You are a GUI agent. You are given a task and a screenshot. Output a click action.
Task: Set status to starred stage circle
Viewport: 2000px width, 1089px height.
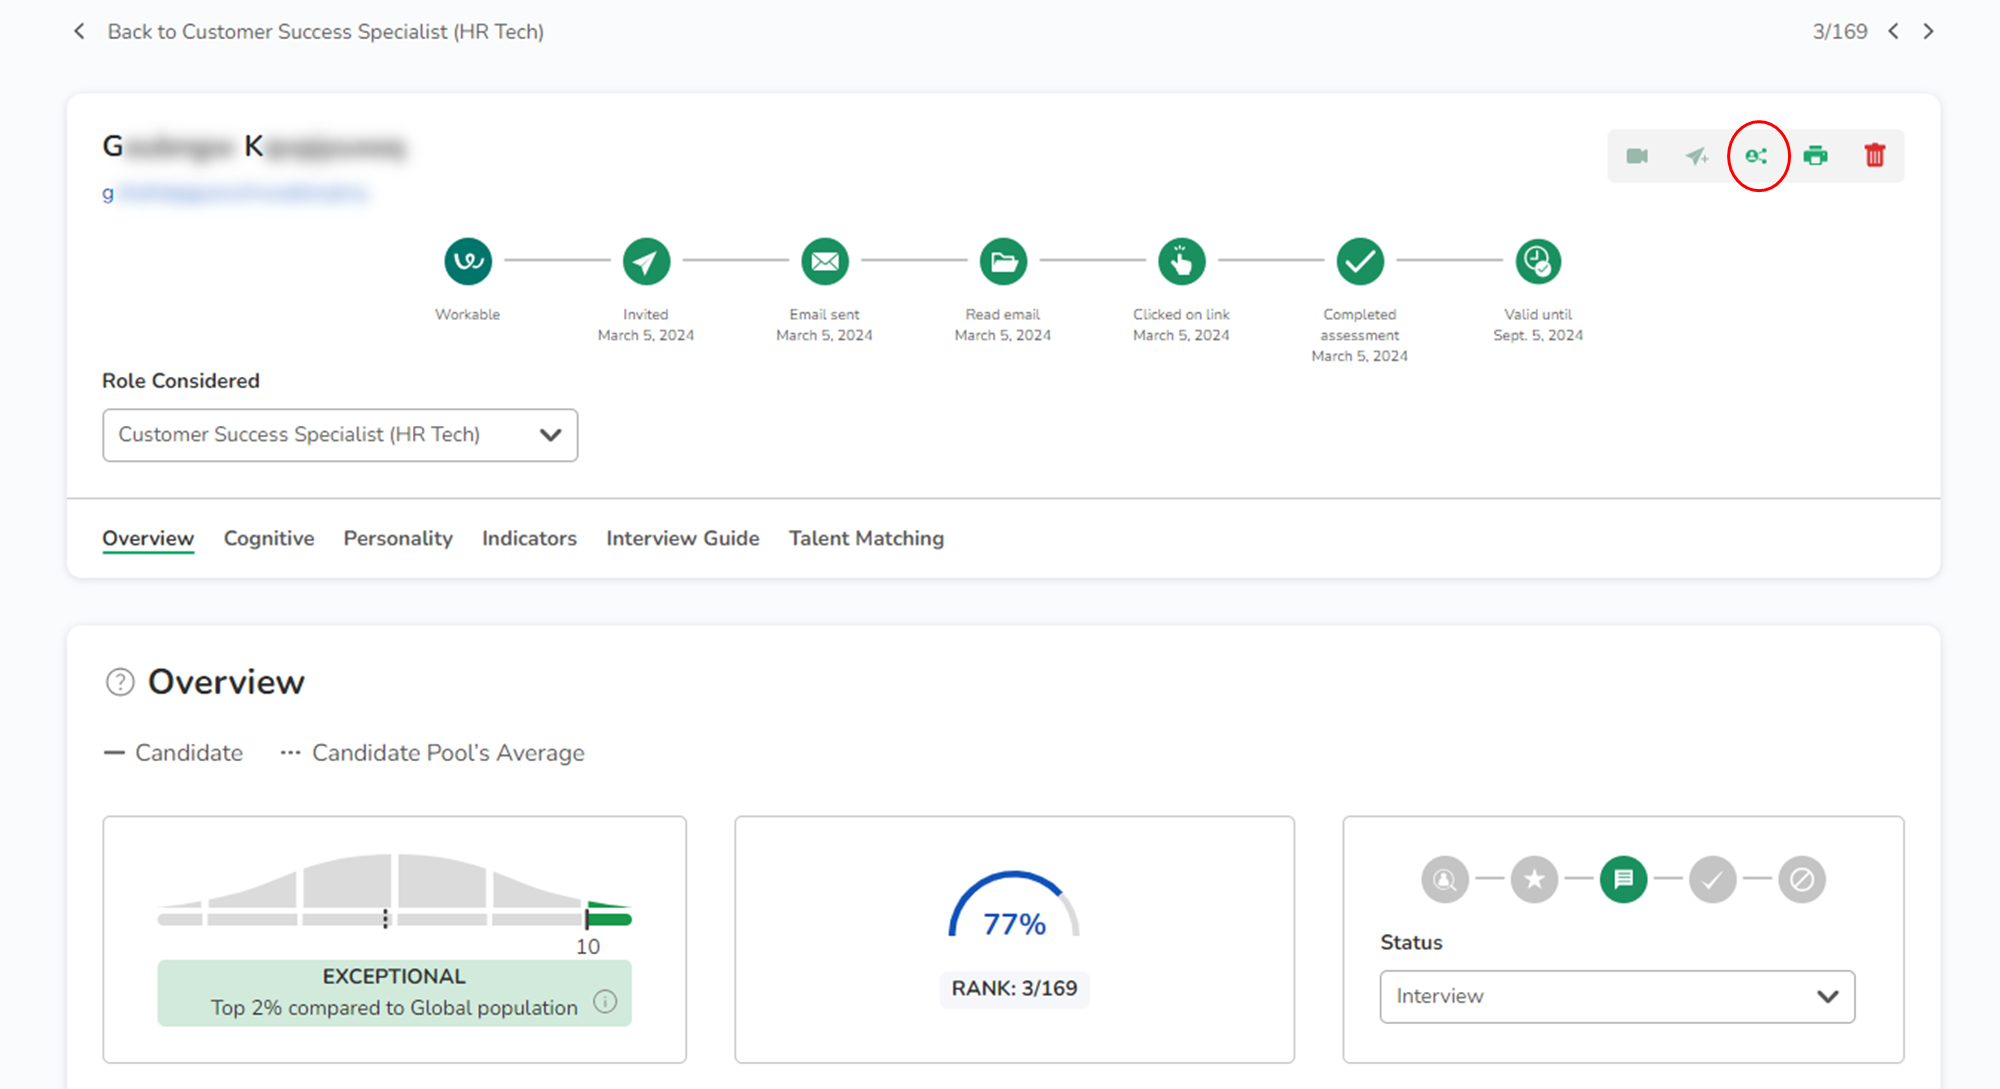1534,880
